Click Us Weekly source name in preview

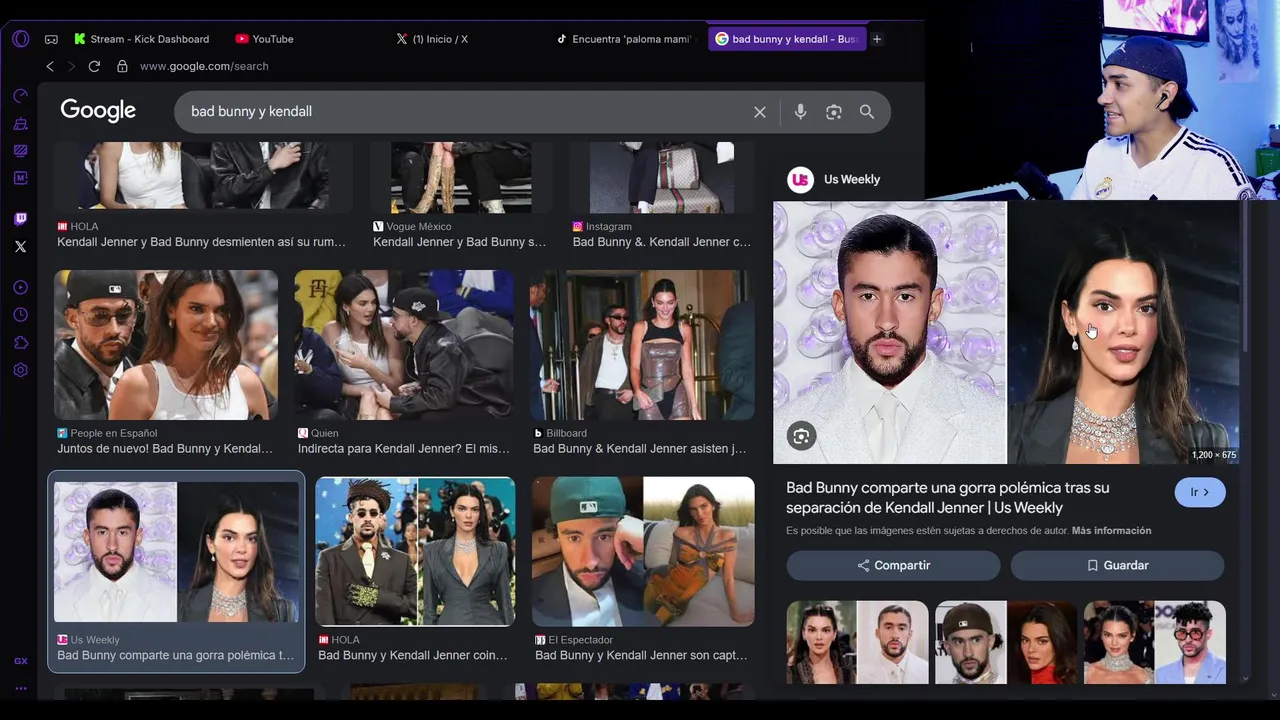click(x=852, y=179)
